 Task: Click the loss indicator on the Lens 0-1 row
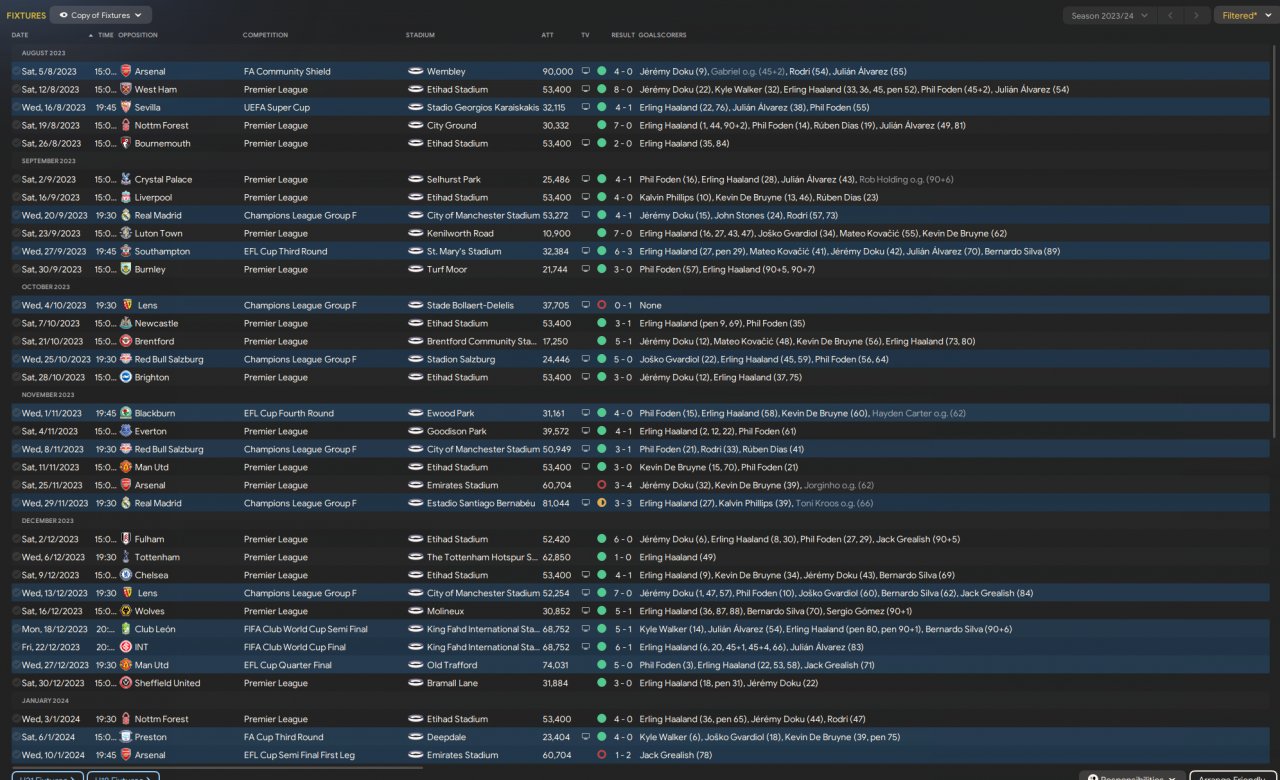point(601,305)
